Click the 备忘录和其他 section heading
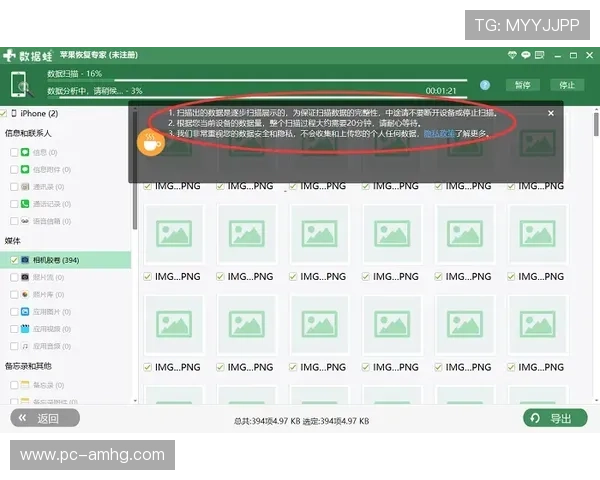600x480 pixels. pos(28,366)
